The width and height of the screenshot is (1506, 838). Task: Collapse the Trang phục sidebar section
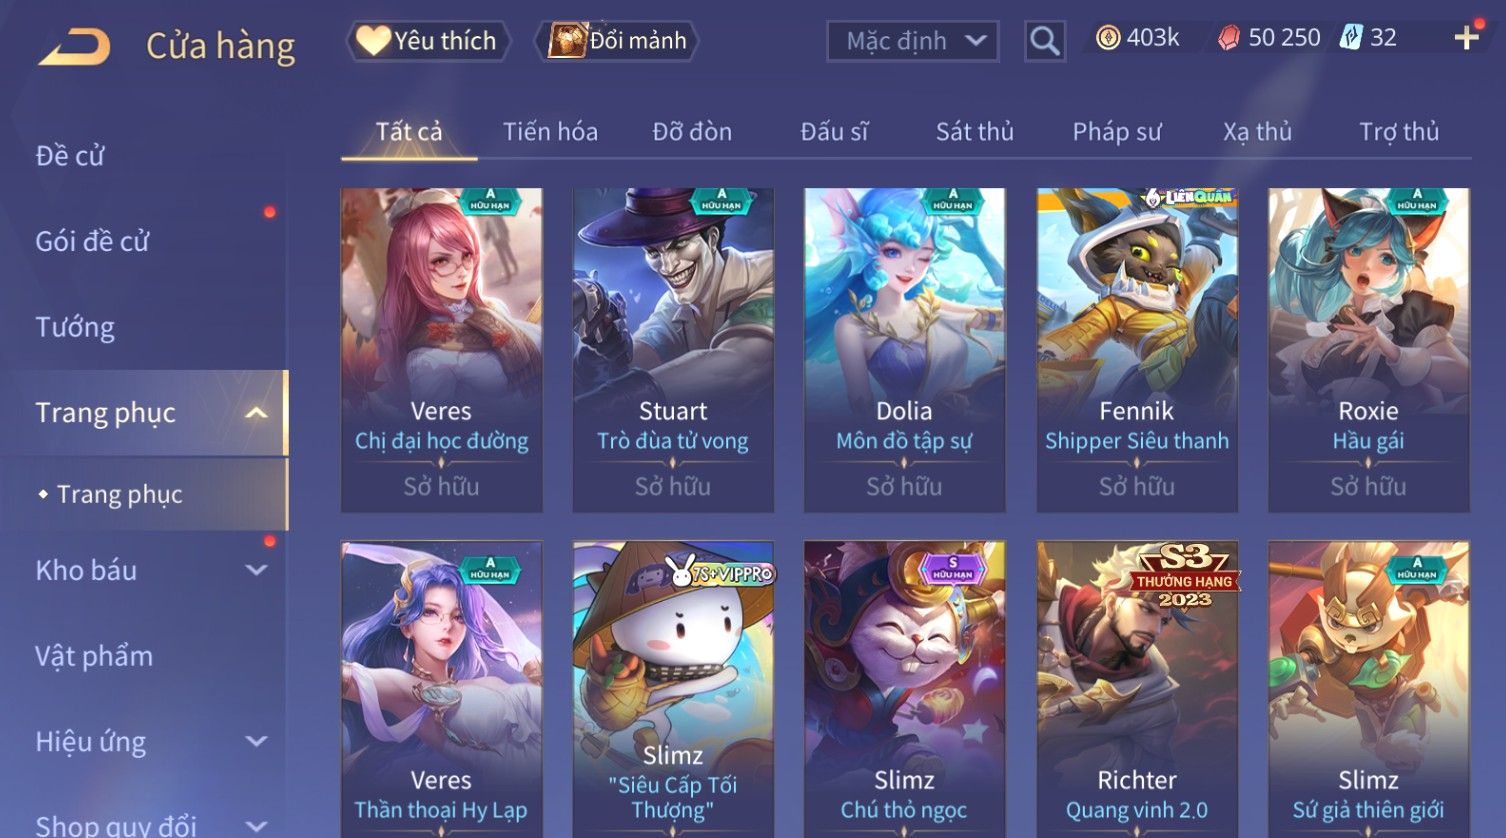point(256,413)
